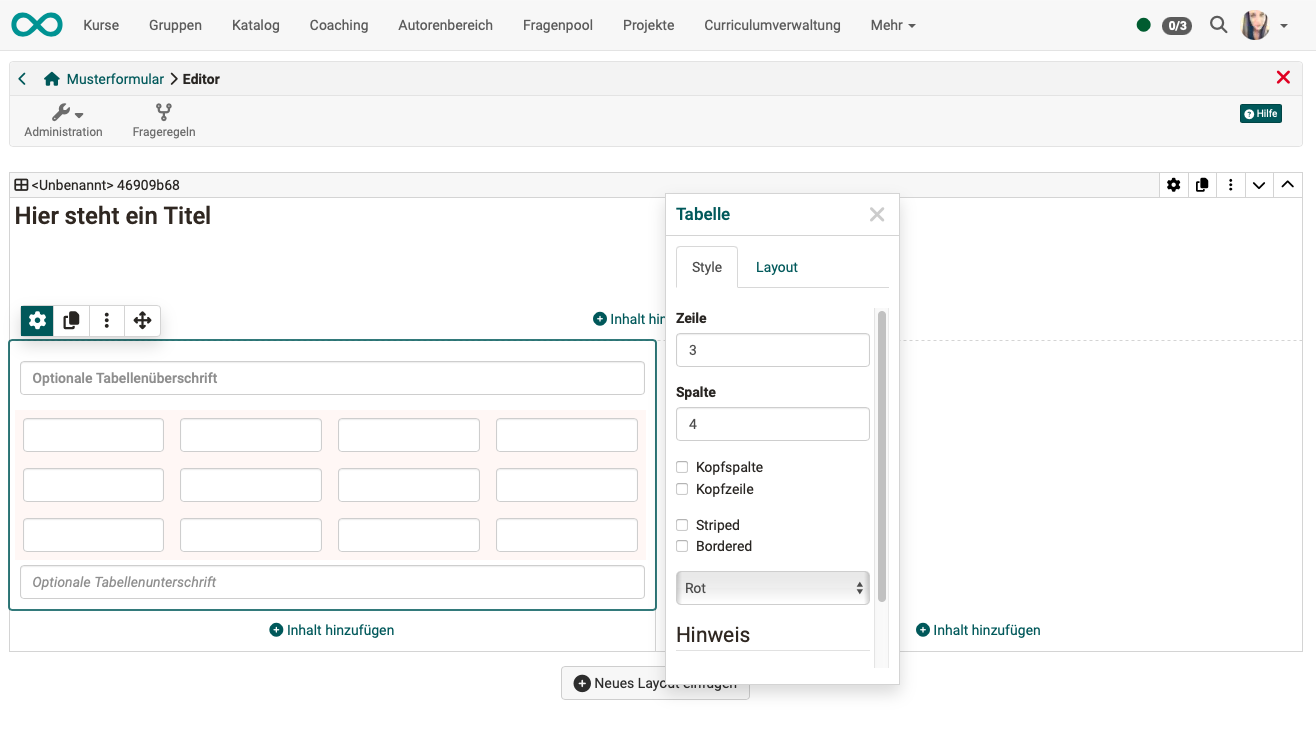This screenshot has height=734, width=1316.
Task: Enable the Striped checkbox
Action: [x=682, y=525]
